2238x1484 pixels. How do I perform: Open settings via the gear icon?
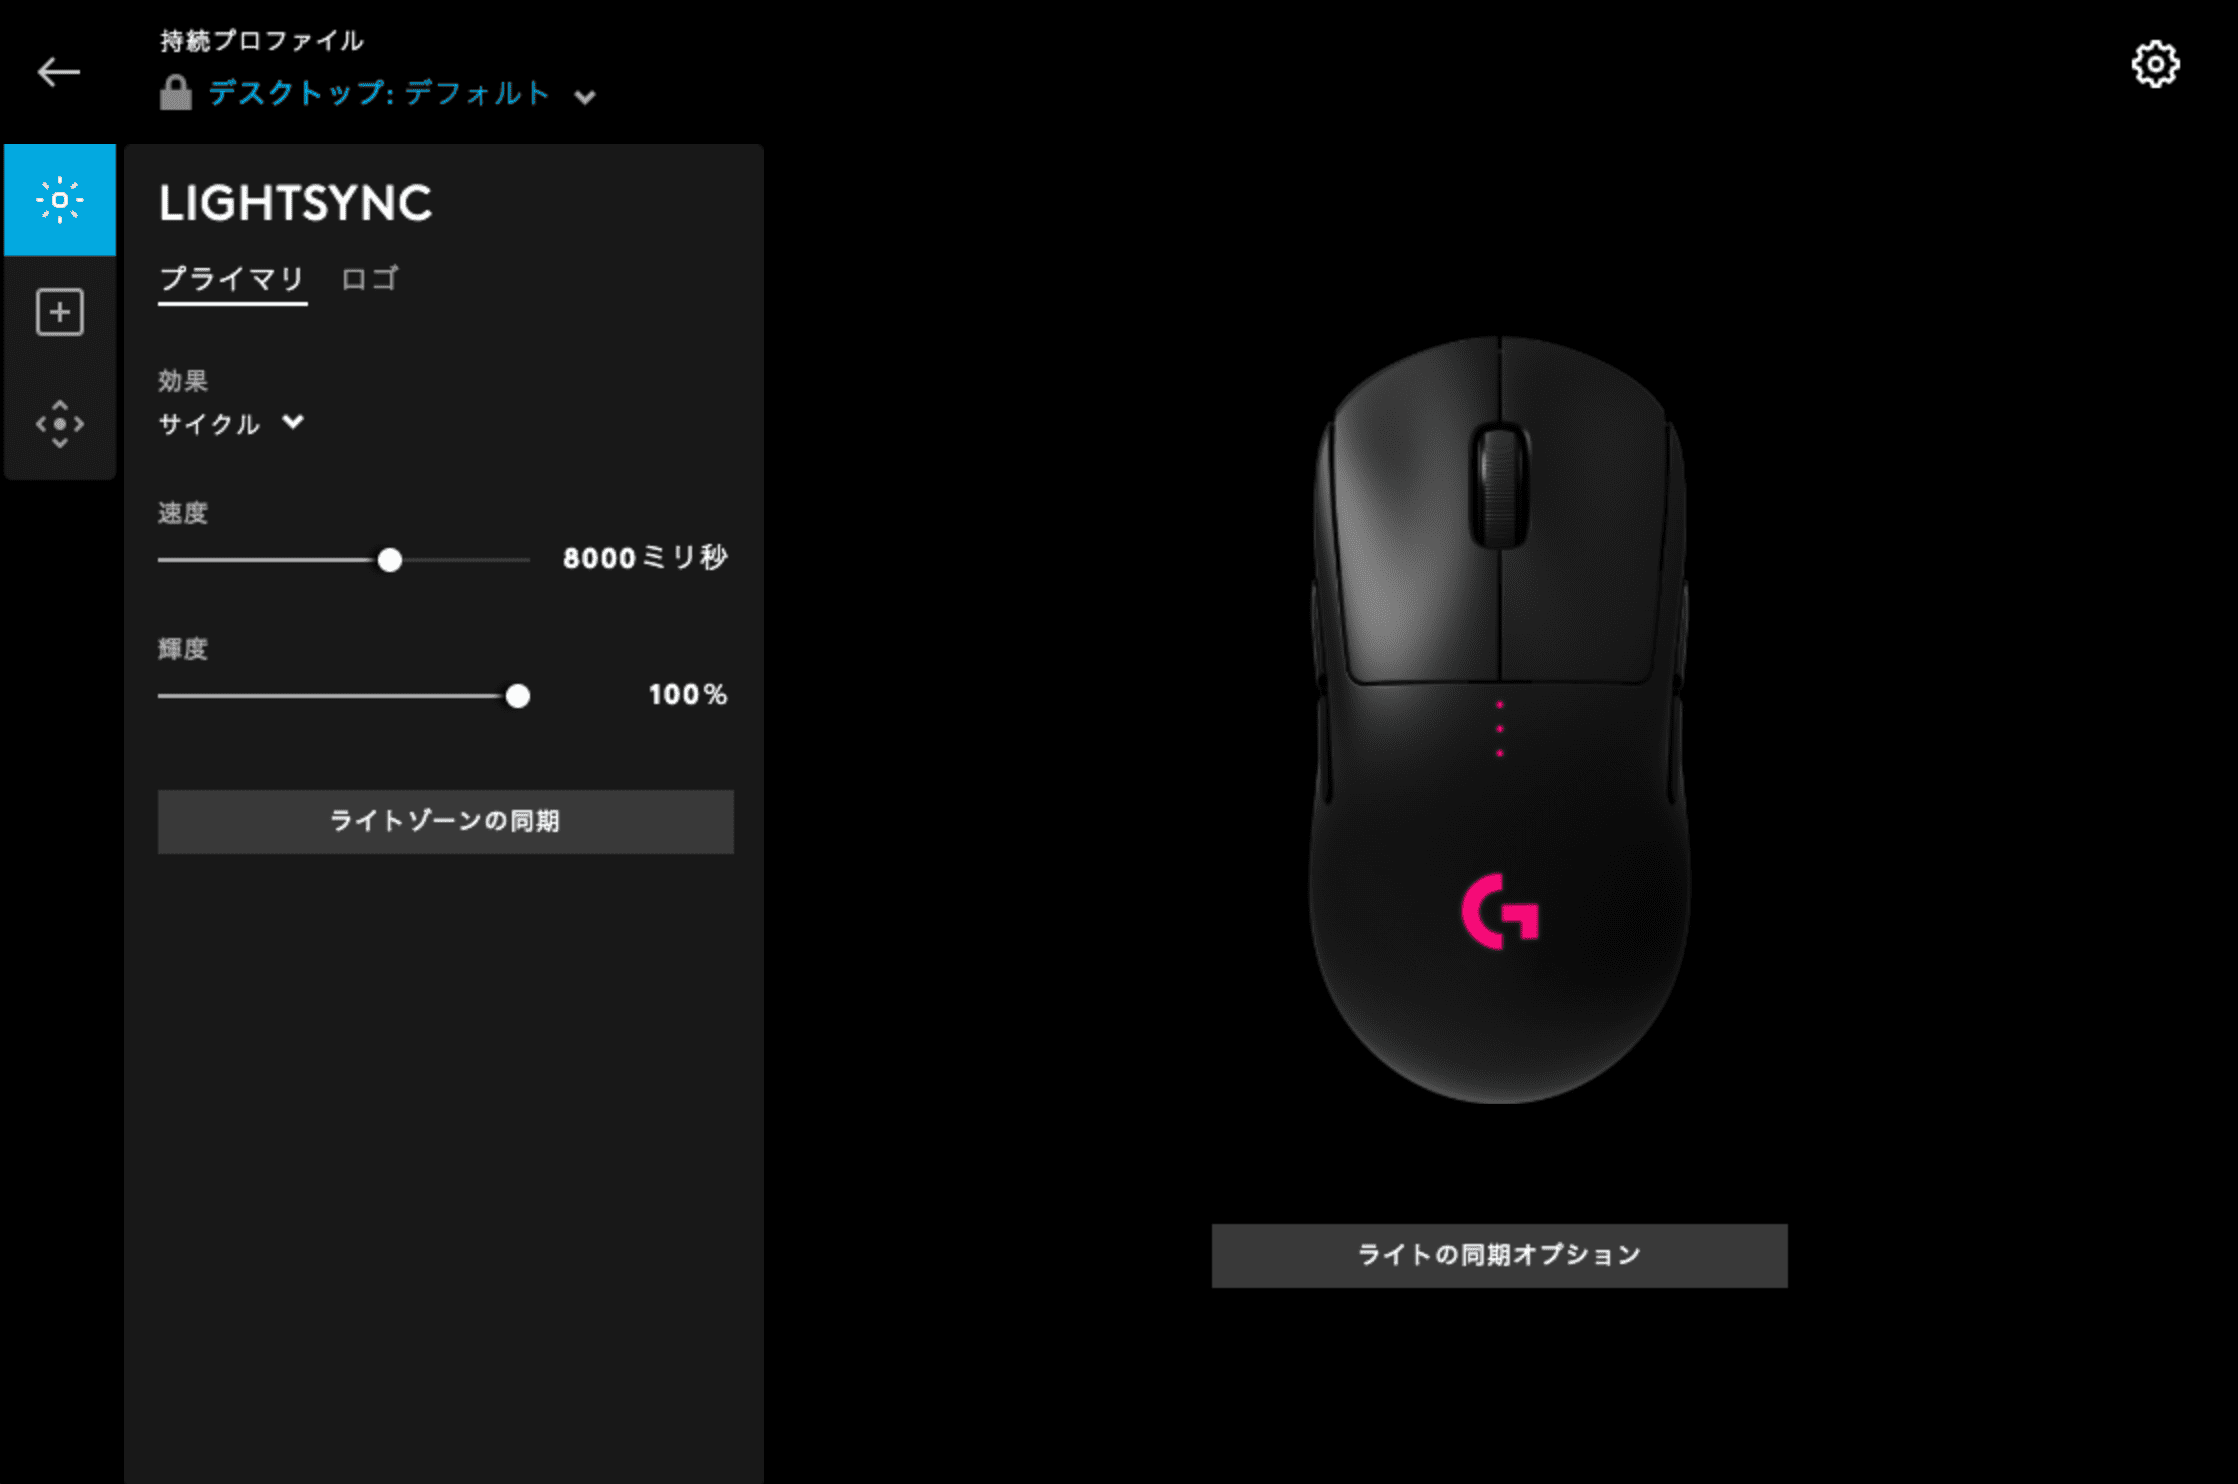click(x=2155, y=65)
